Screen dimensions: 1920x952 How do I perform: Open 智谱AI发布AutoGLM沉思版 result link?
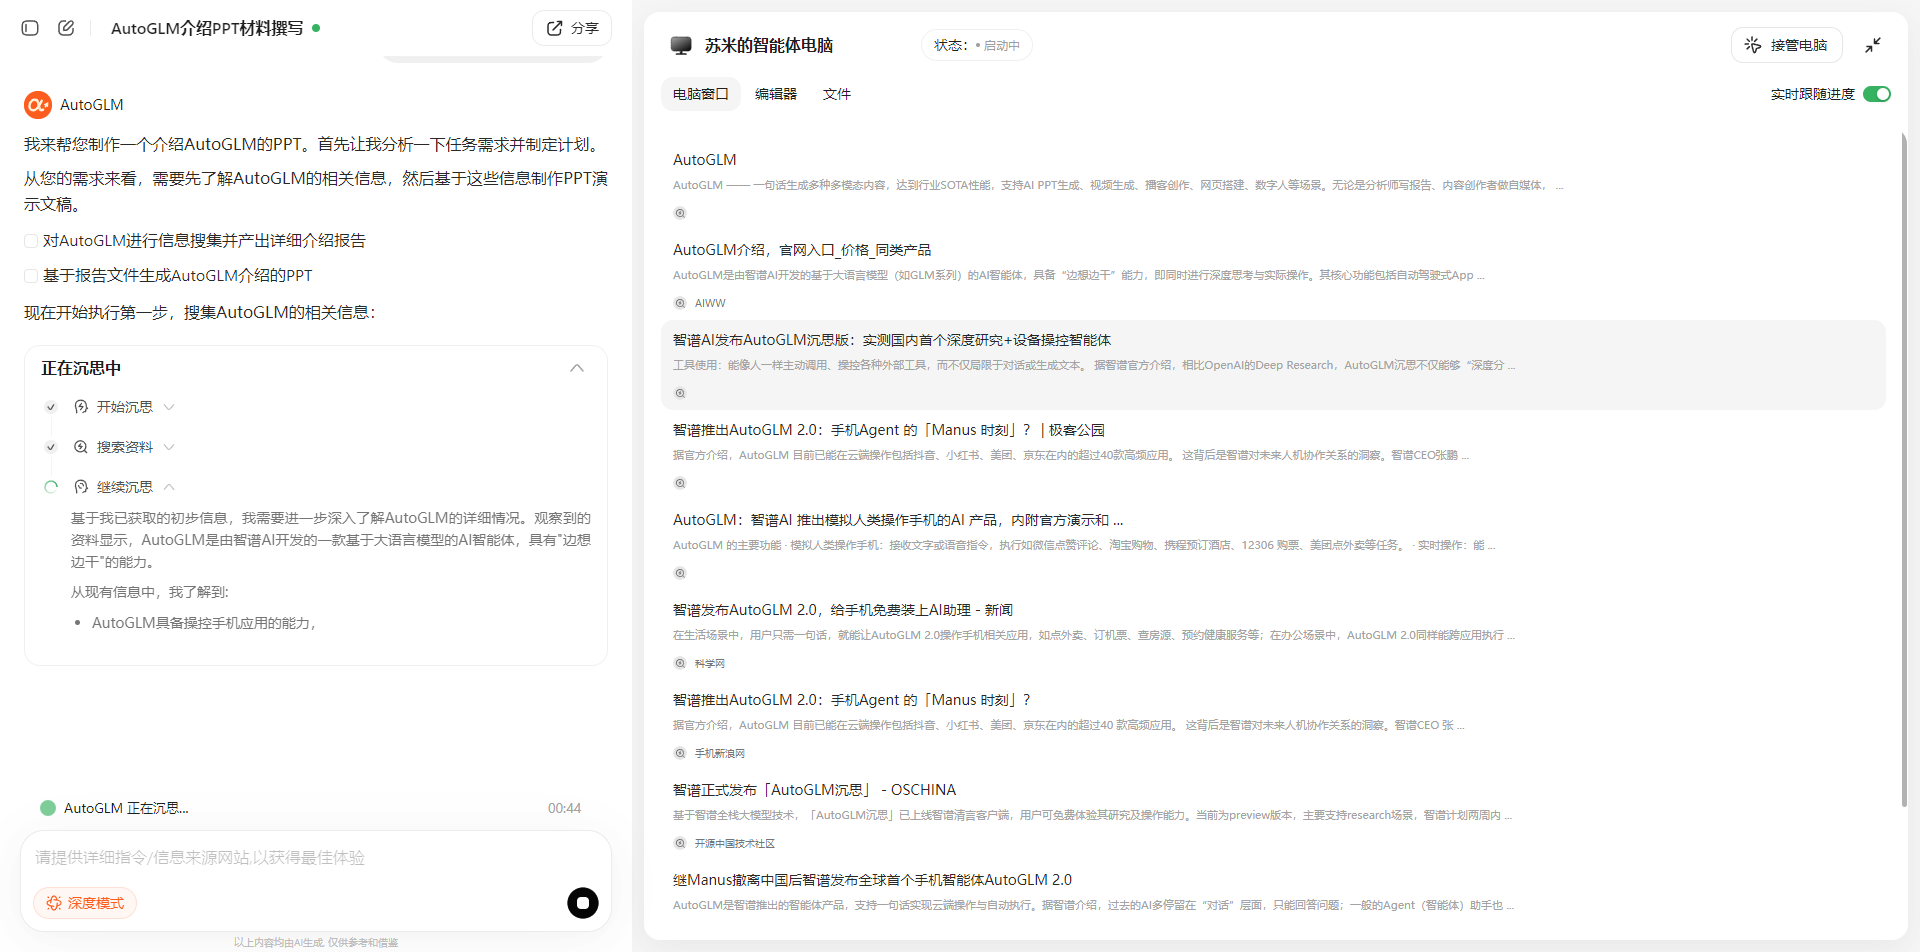(x=892, y=340)
